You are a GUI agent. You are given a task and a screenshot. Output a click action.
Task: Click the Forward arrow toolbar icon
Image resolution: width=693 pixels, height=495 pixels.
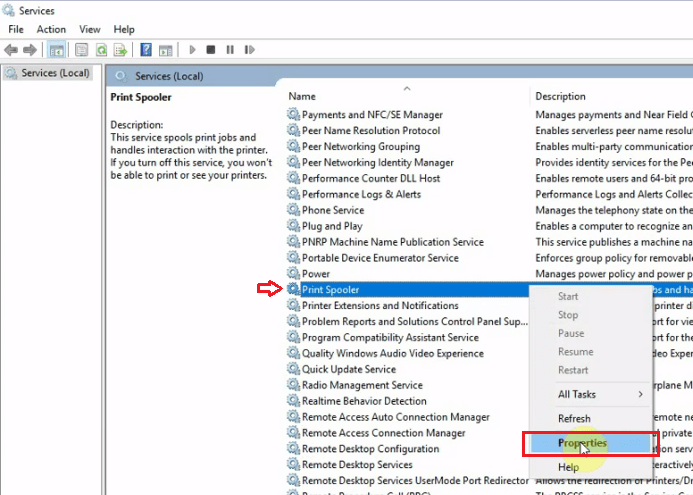(x=30, y=50)
